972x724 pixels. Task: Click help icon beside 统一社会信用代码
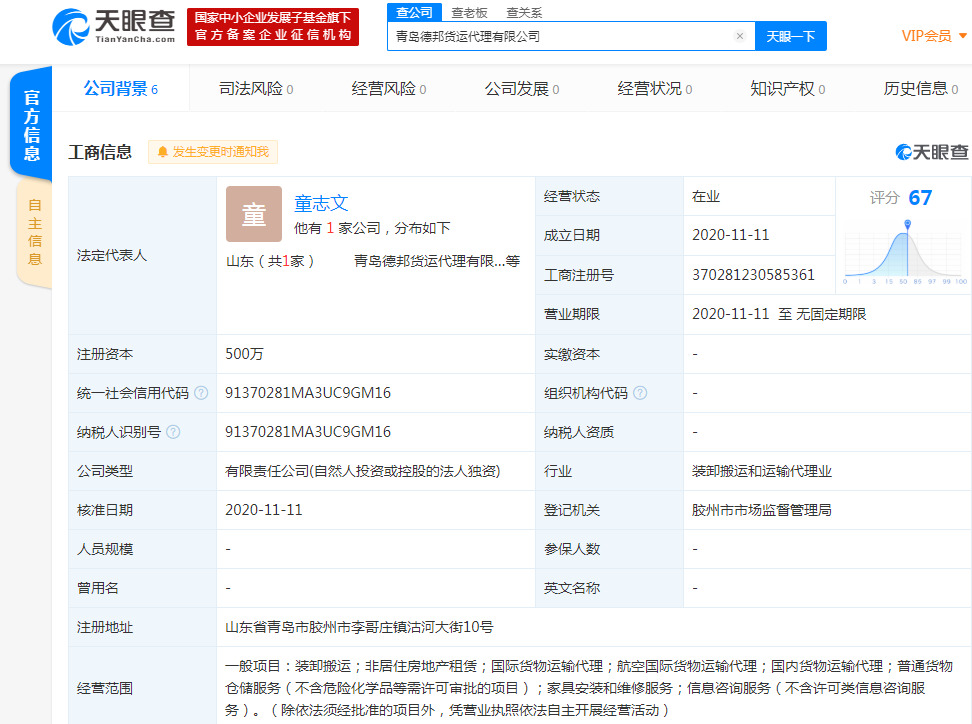pos(201,393)
